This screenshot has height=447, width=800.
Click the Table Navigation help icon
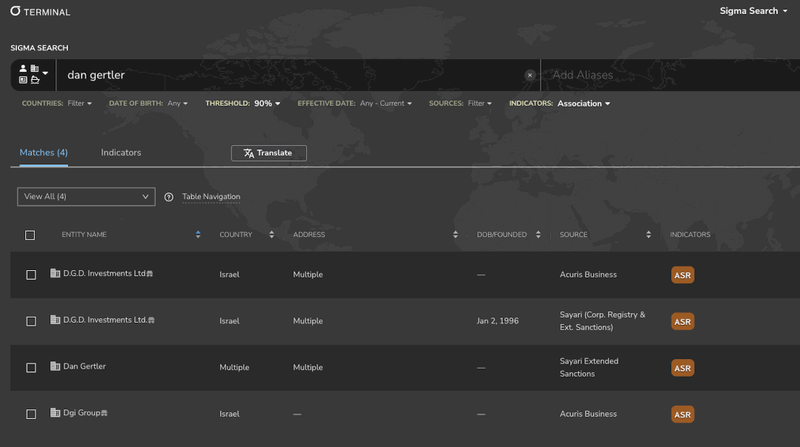(169, 197)
